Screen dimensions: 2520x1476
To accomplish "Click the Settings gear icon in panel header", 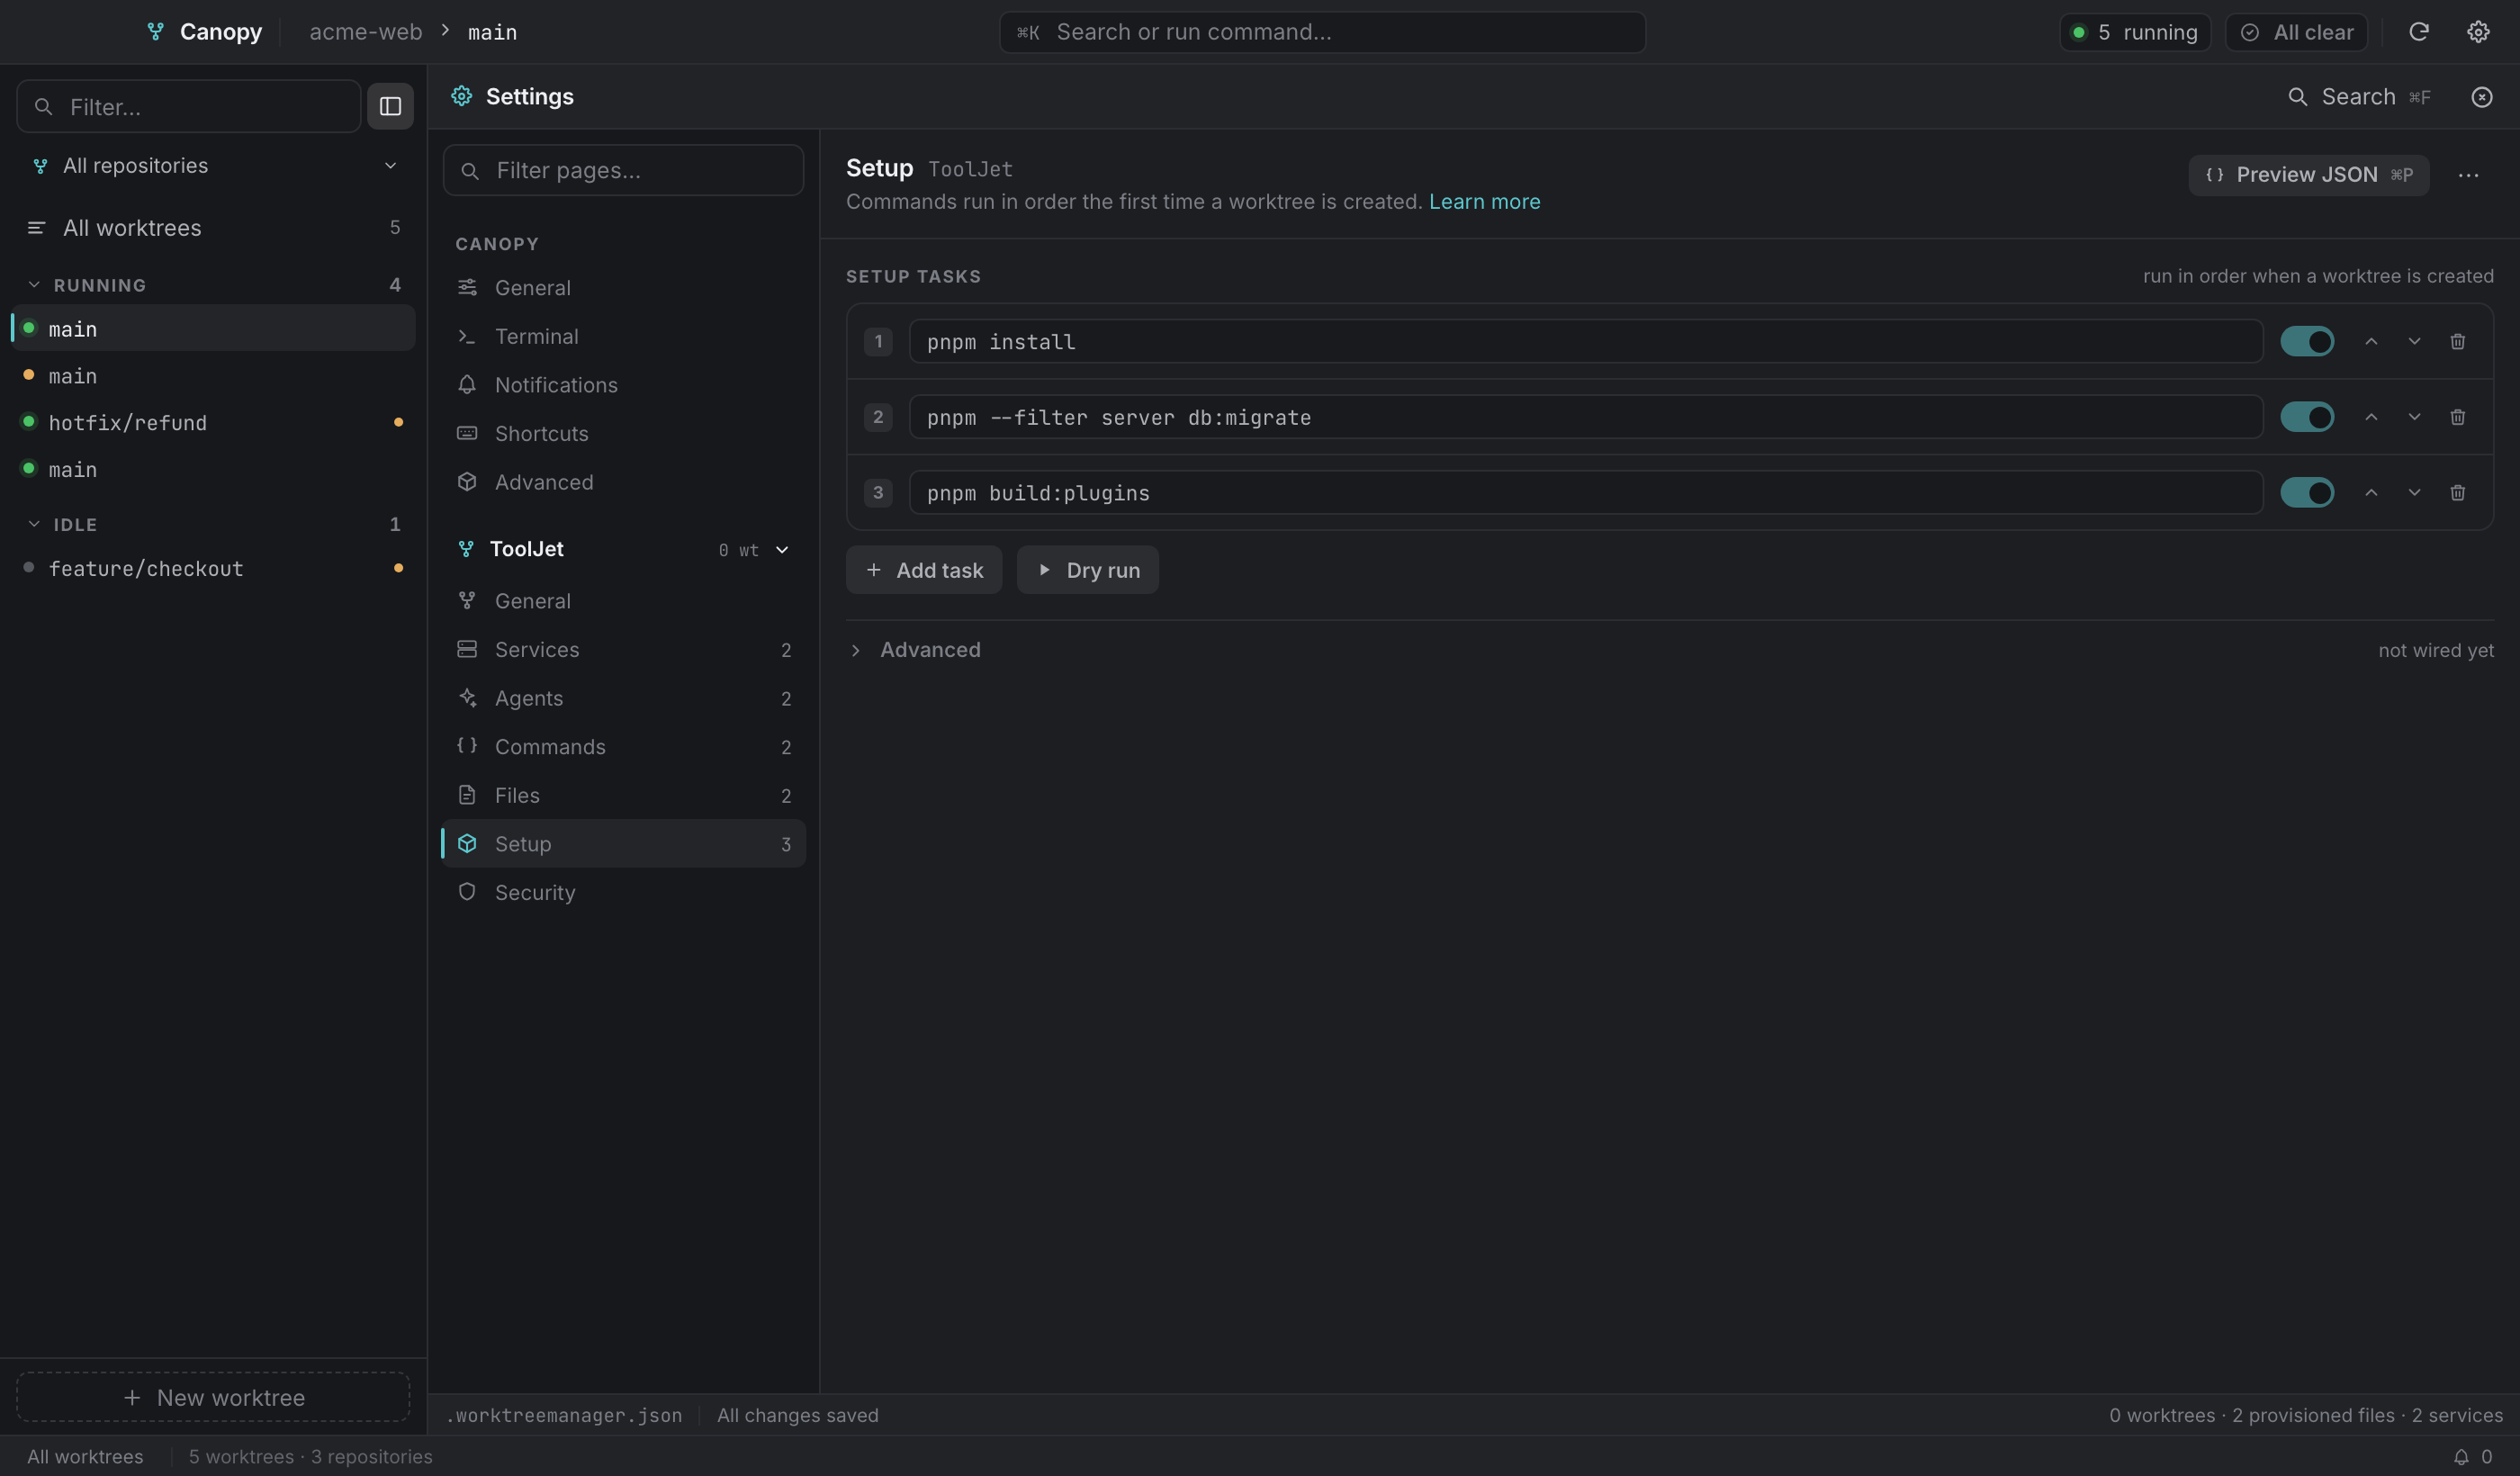I will pos(461,96).
